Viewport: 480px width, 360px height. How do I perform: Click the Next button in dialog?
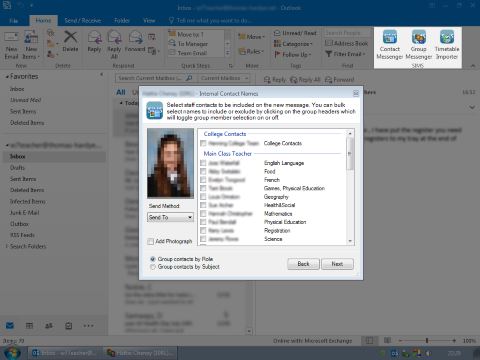pyautogui.click(x=337, y=264)
